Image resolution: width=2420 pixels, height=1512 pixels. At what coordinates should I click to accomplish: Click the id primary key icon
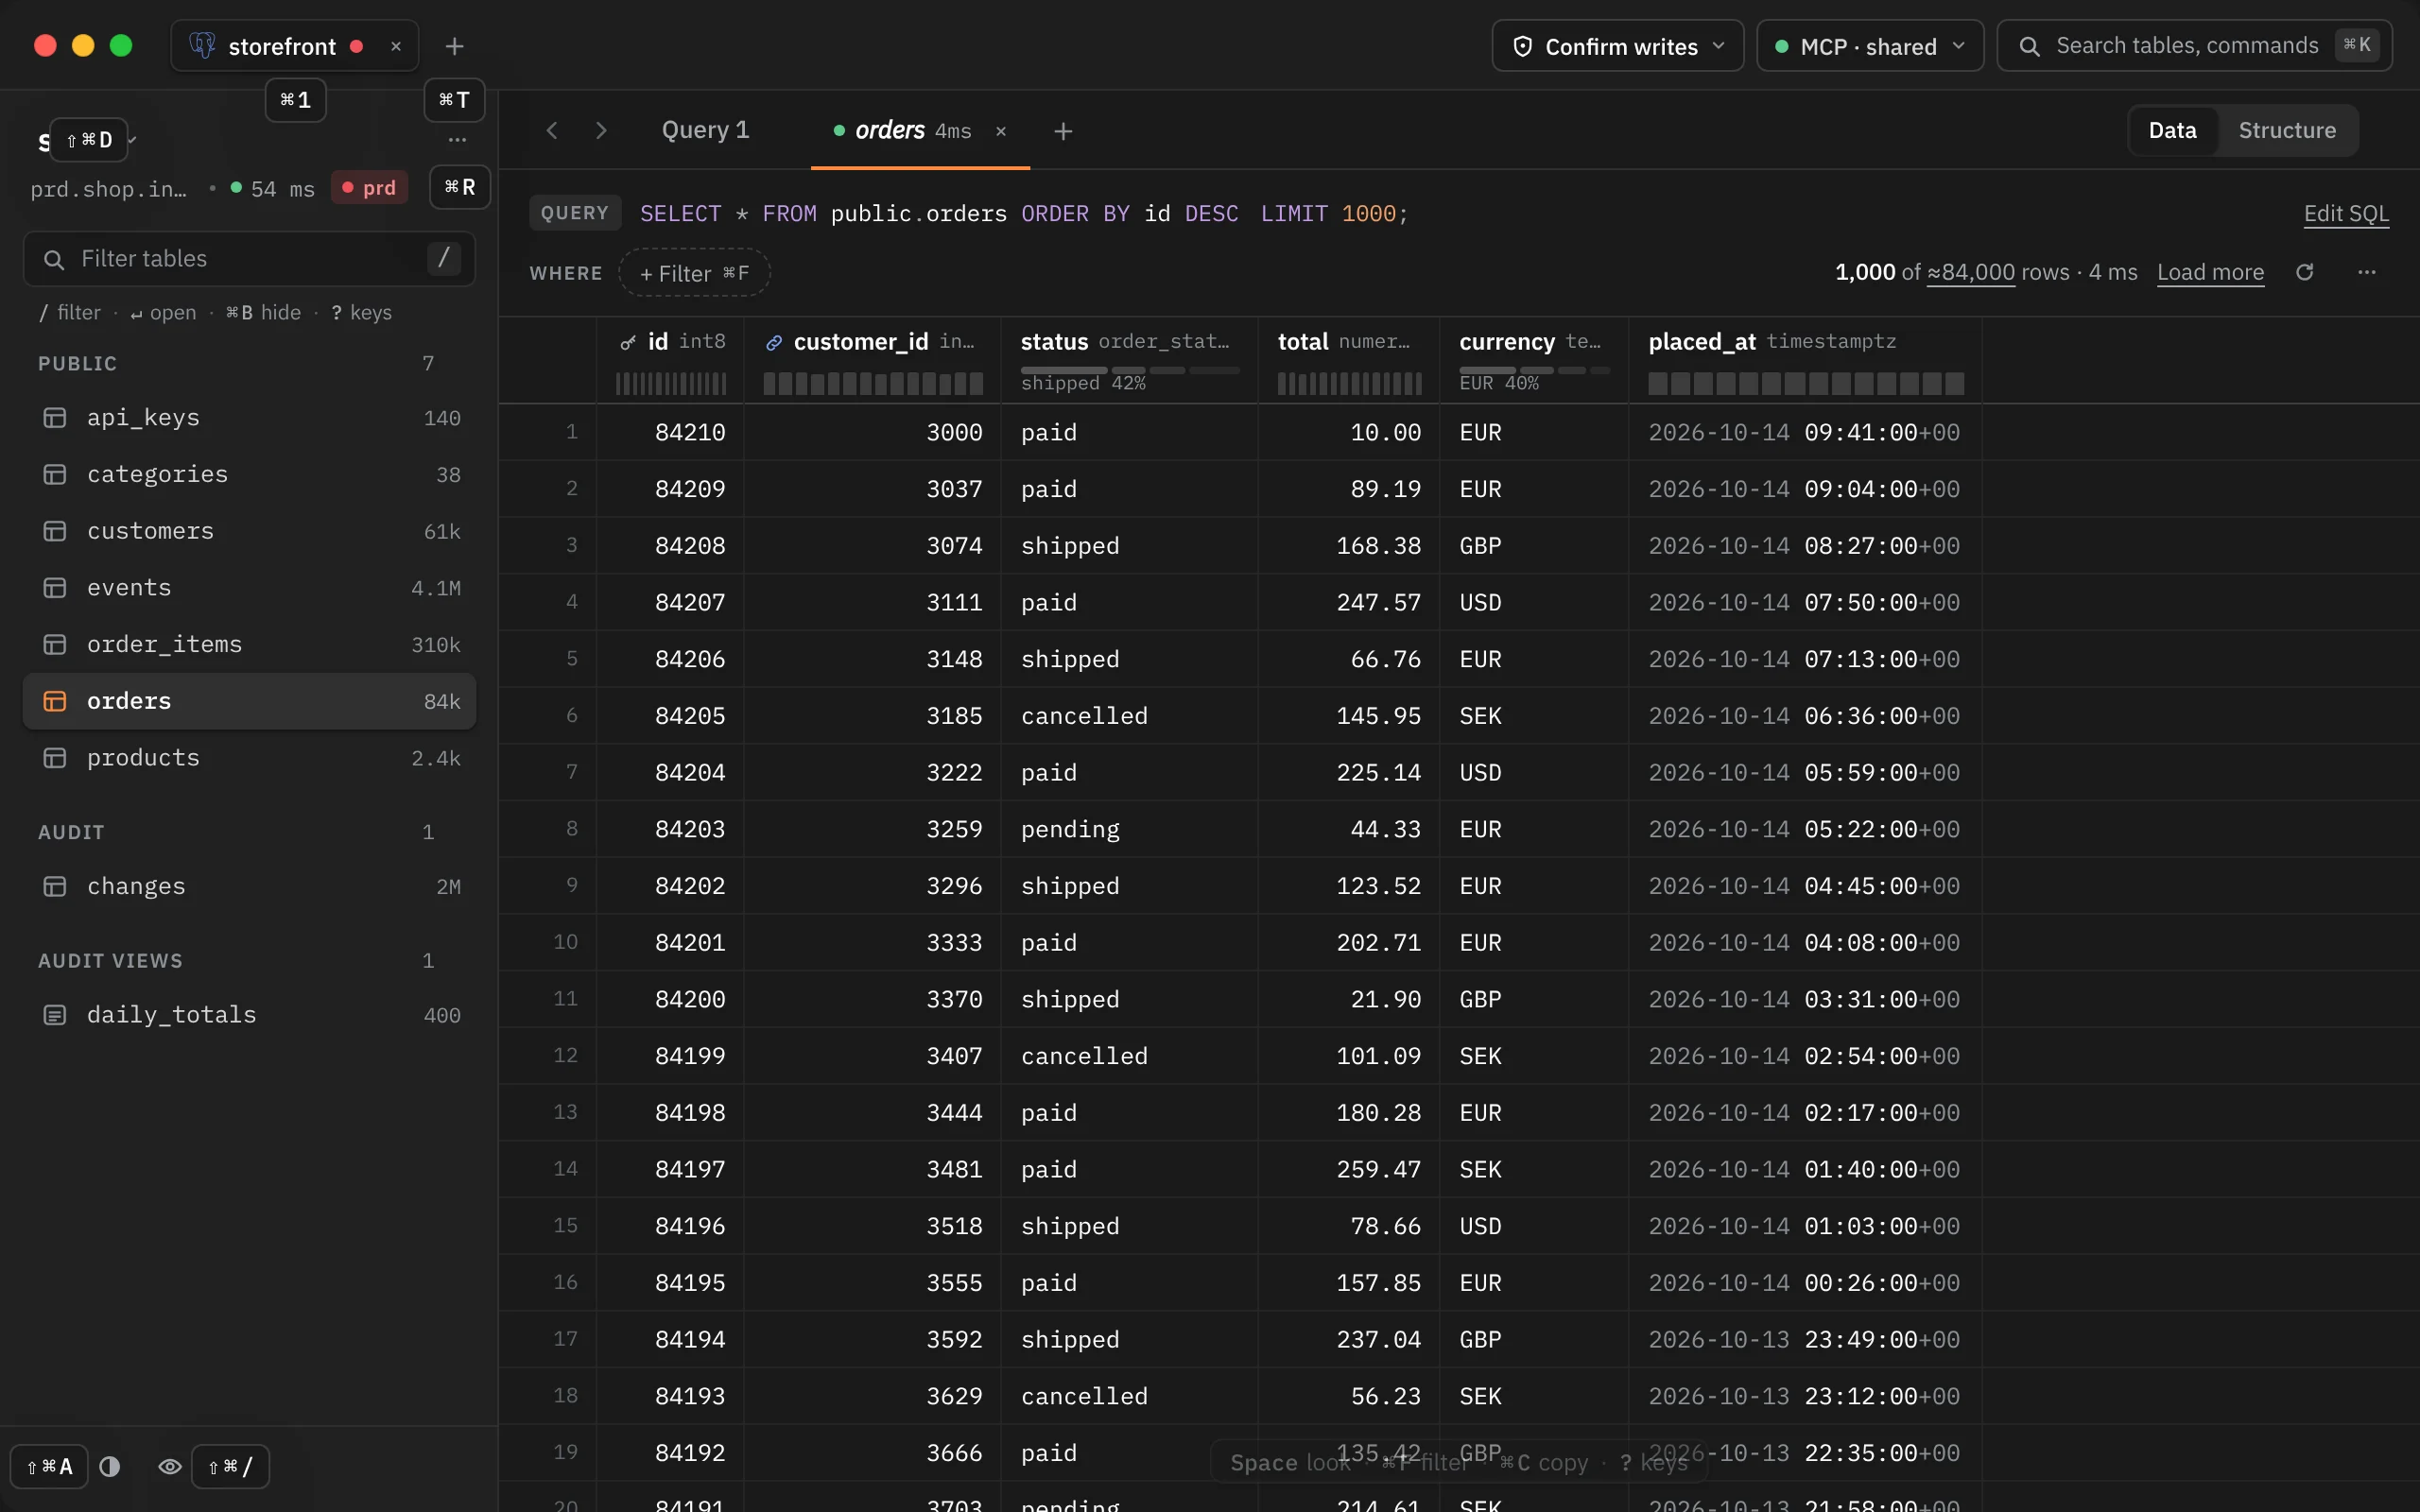[x=628, y=342]
